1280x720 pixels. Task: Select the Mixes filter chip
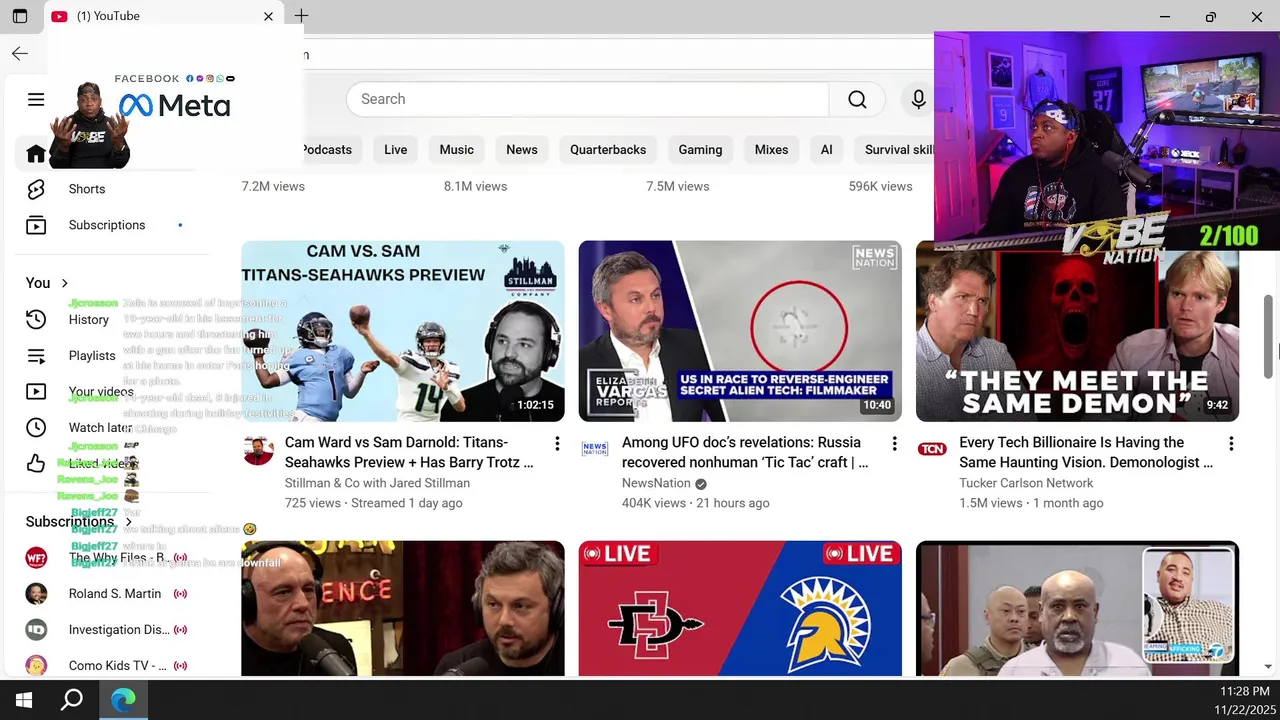771,150
